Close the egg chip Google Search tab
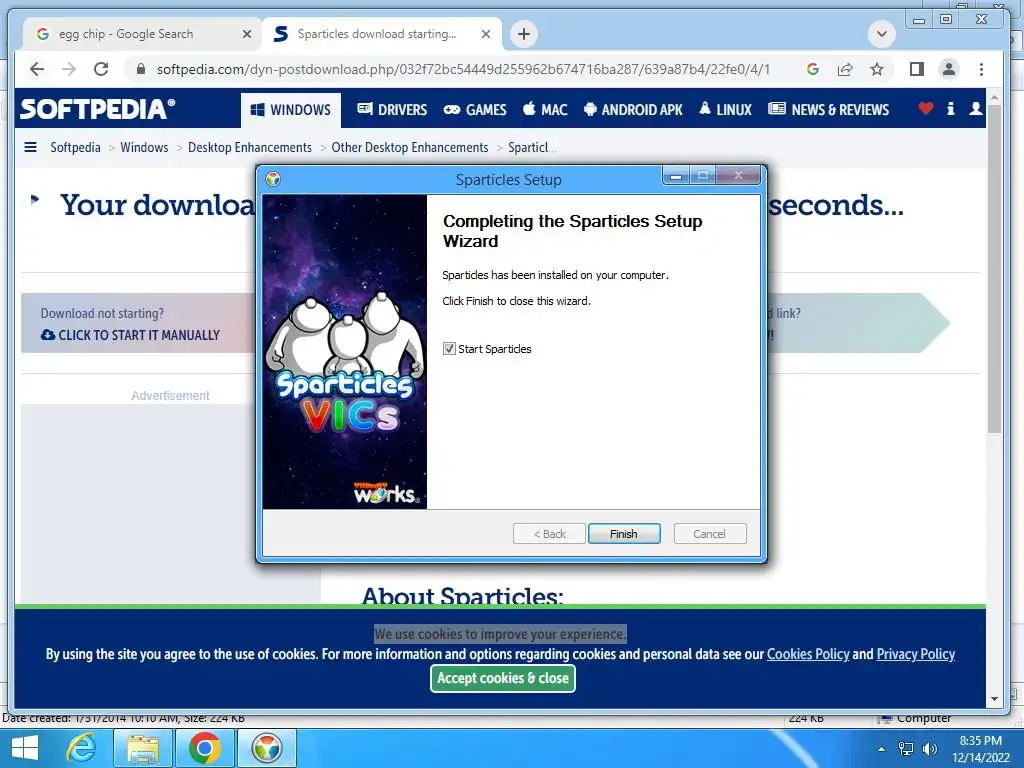The height and width of the screenshot is (768, 1024). pos(247,34)
